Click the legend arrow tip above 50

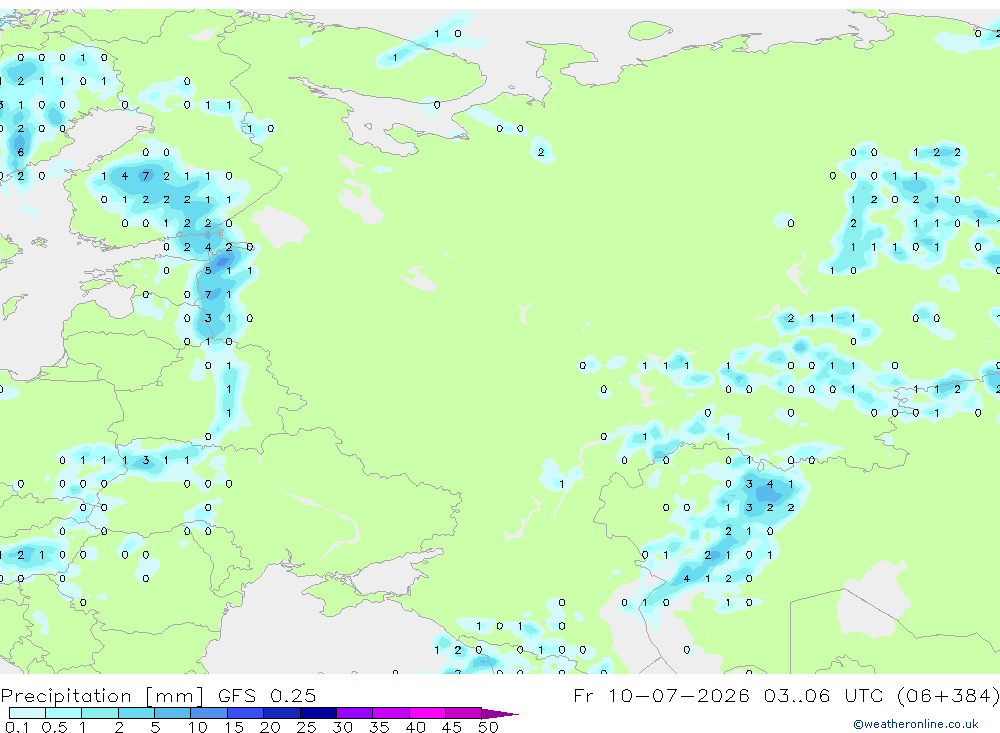pyautogui.click(x=500, y=713)
